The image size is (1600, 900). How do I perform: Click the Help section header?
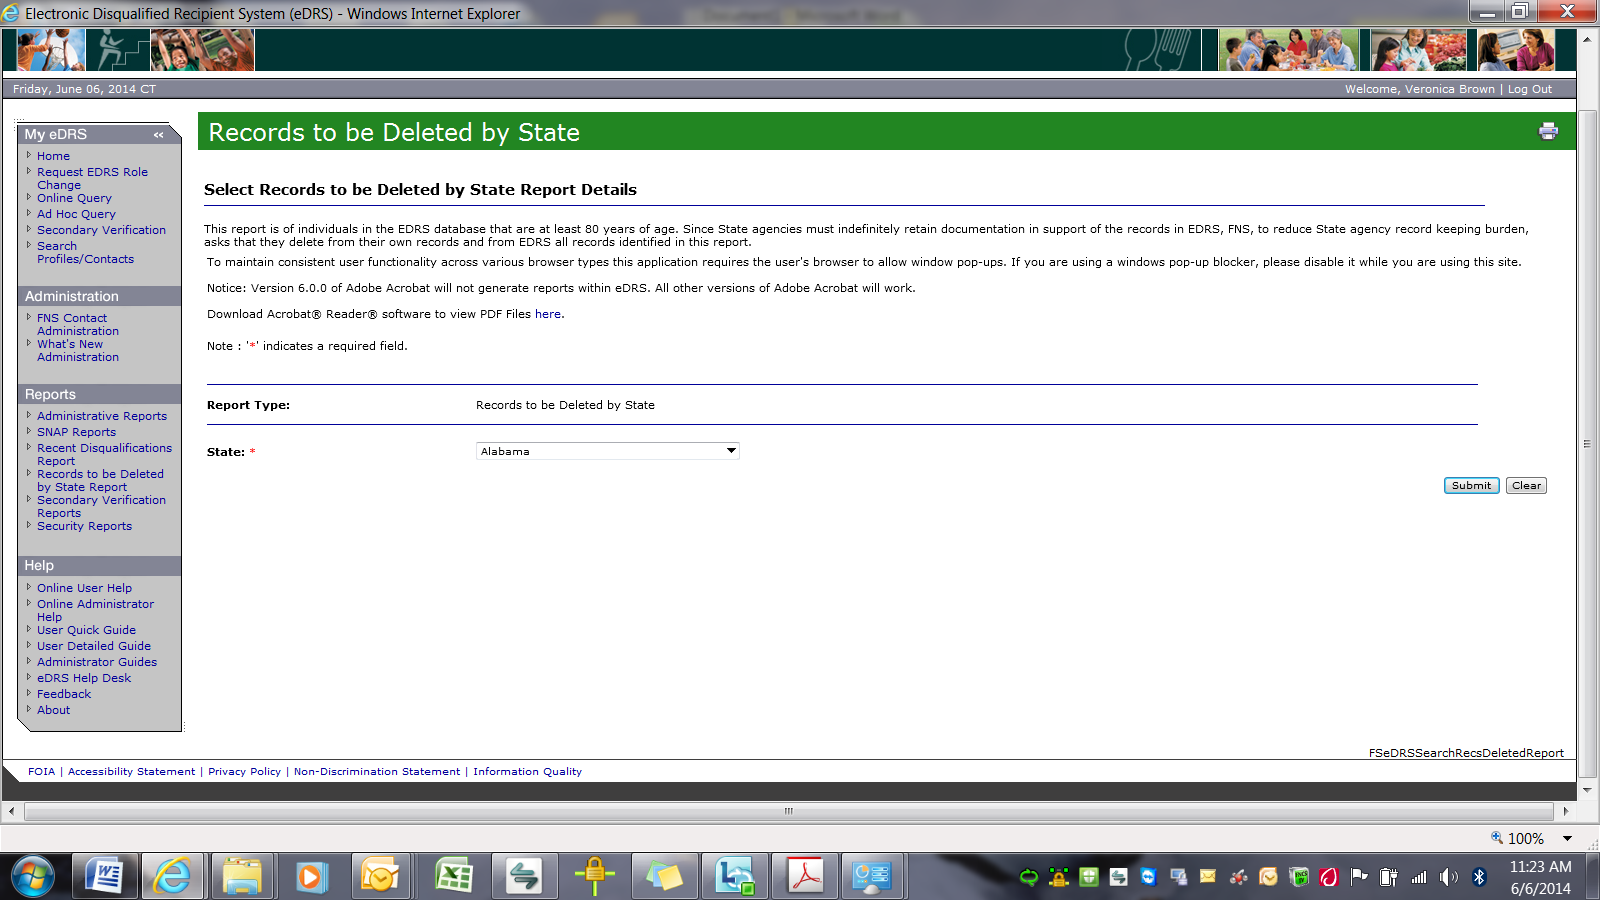[x=99, y=565]
